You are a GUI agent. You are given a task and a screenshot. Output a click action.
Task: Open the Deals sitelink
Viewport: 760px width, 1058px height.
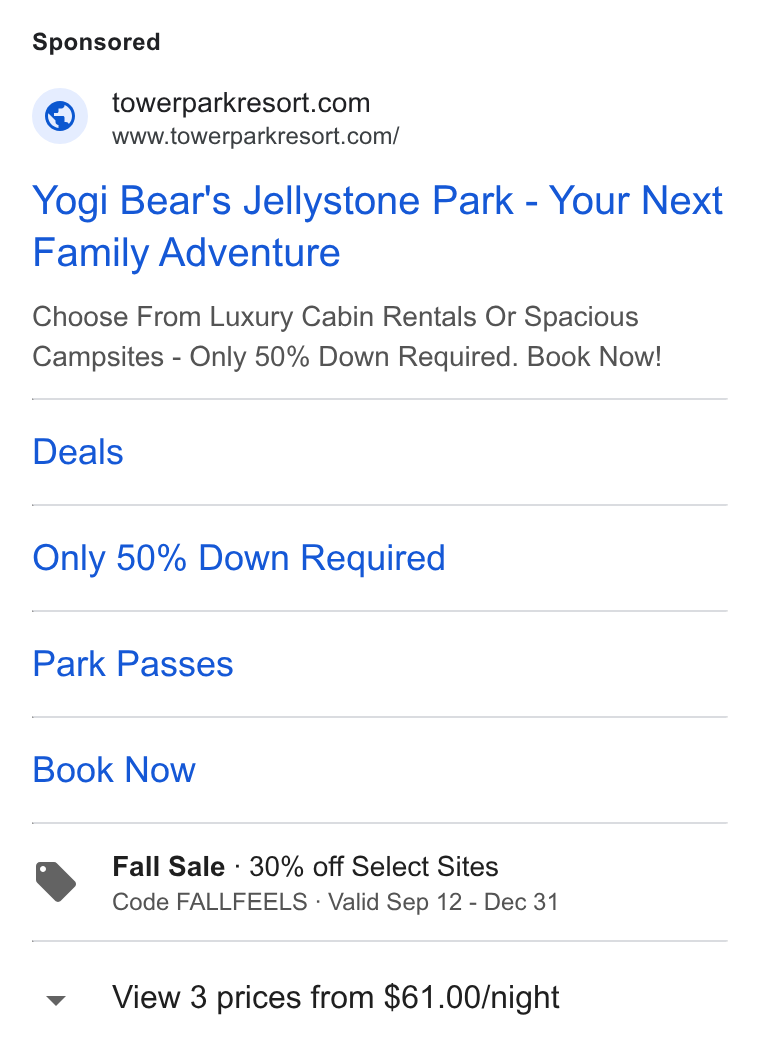78,452
